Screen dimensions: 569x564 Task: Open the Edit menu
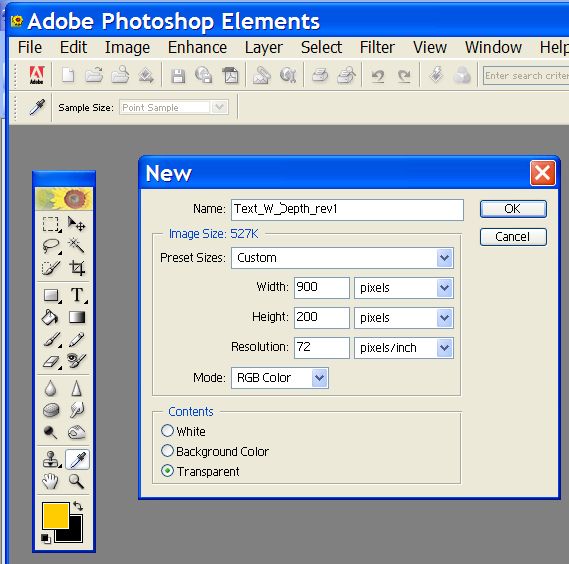[73, 47]
